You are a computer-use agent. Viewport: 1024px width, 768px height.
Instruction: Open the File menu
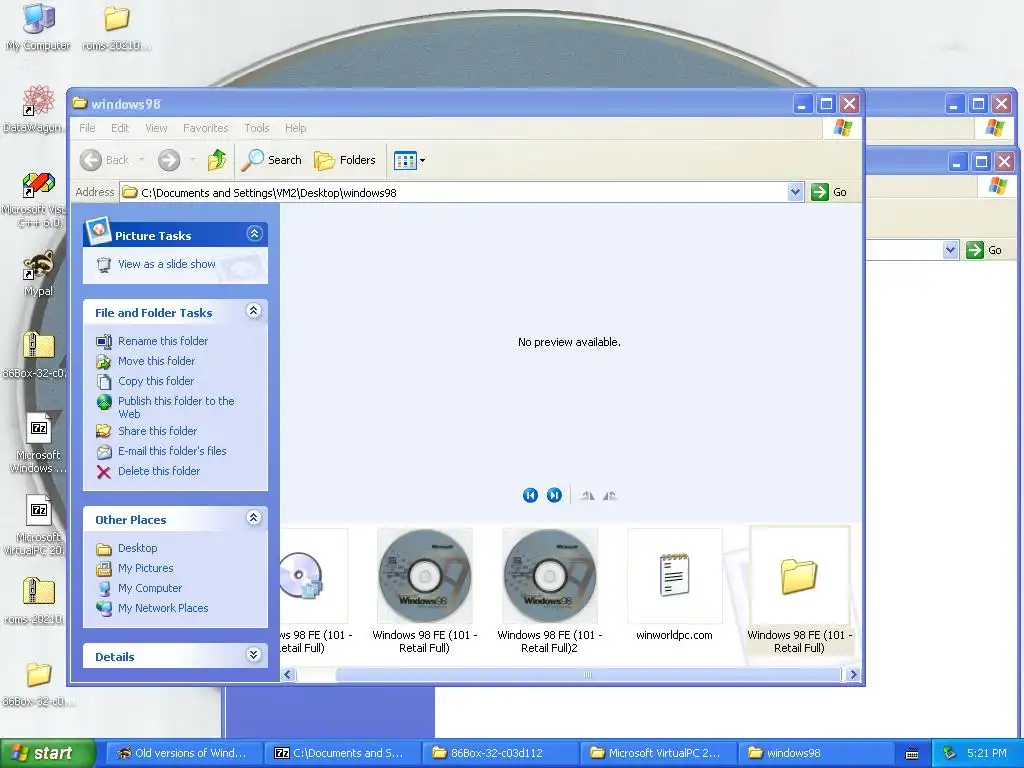pyautogui.click(x=88, y=128)
